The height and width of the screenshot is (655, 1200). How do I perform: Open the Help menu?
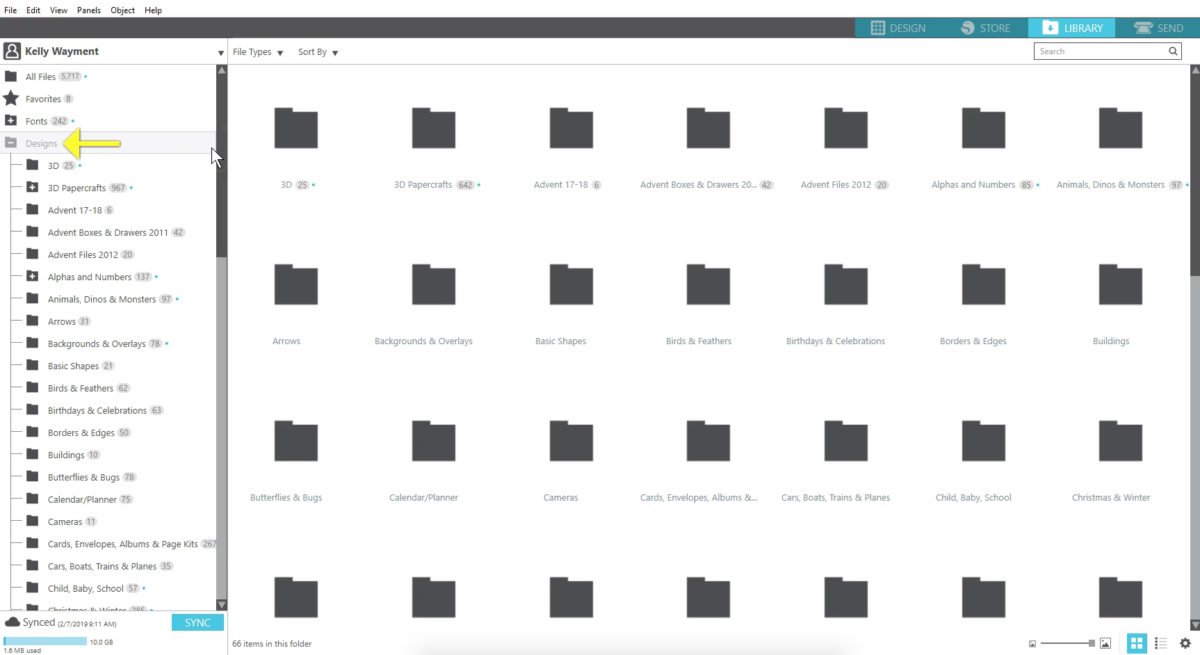click(x=153, y=9)
